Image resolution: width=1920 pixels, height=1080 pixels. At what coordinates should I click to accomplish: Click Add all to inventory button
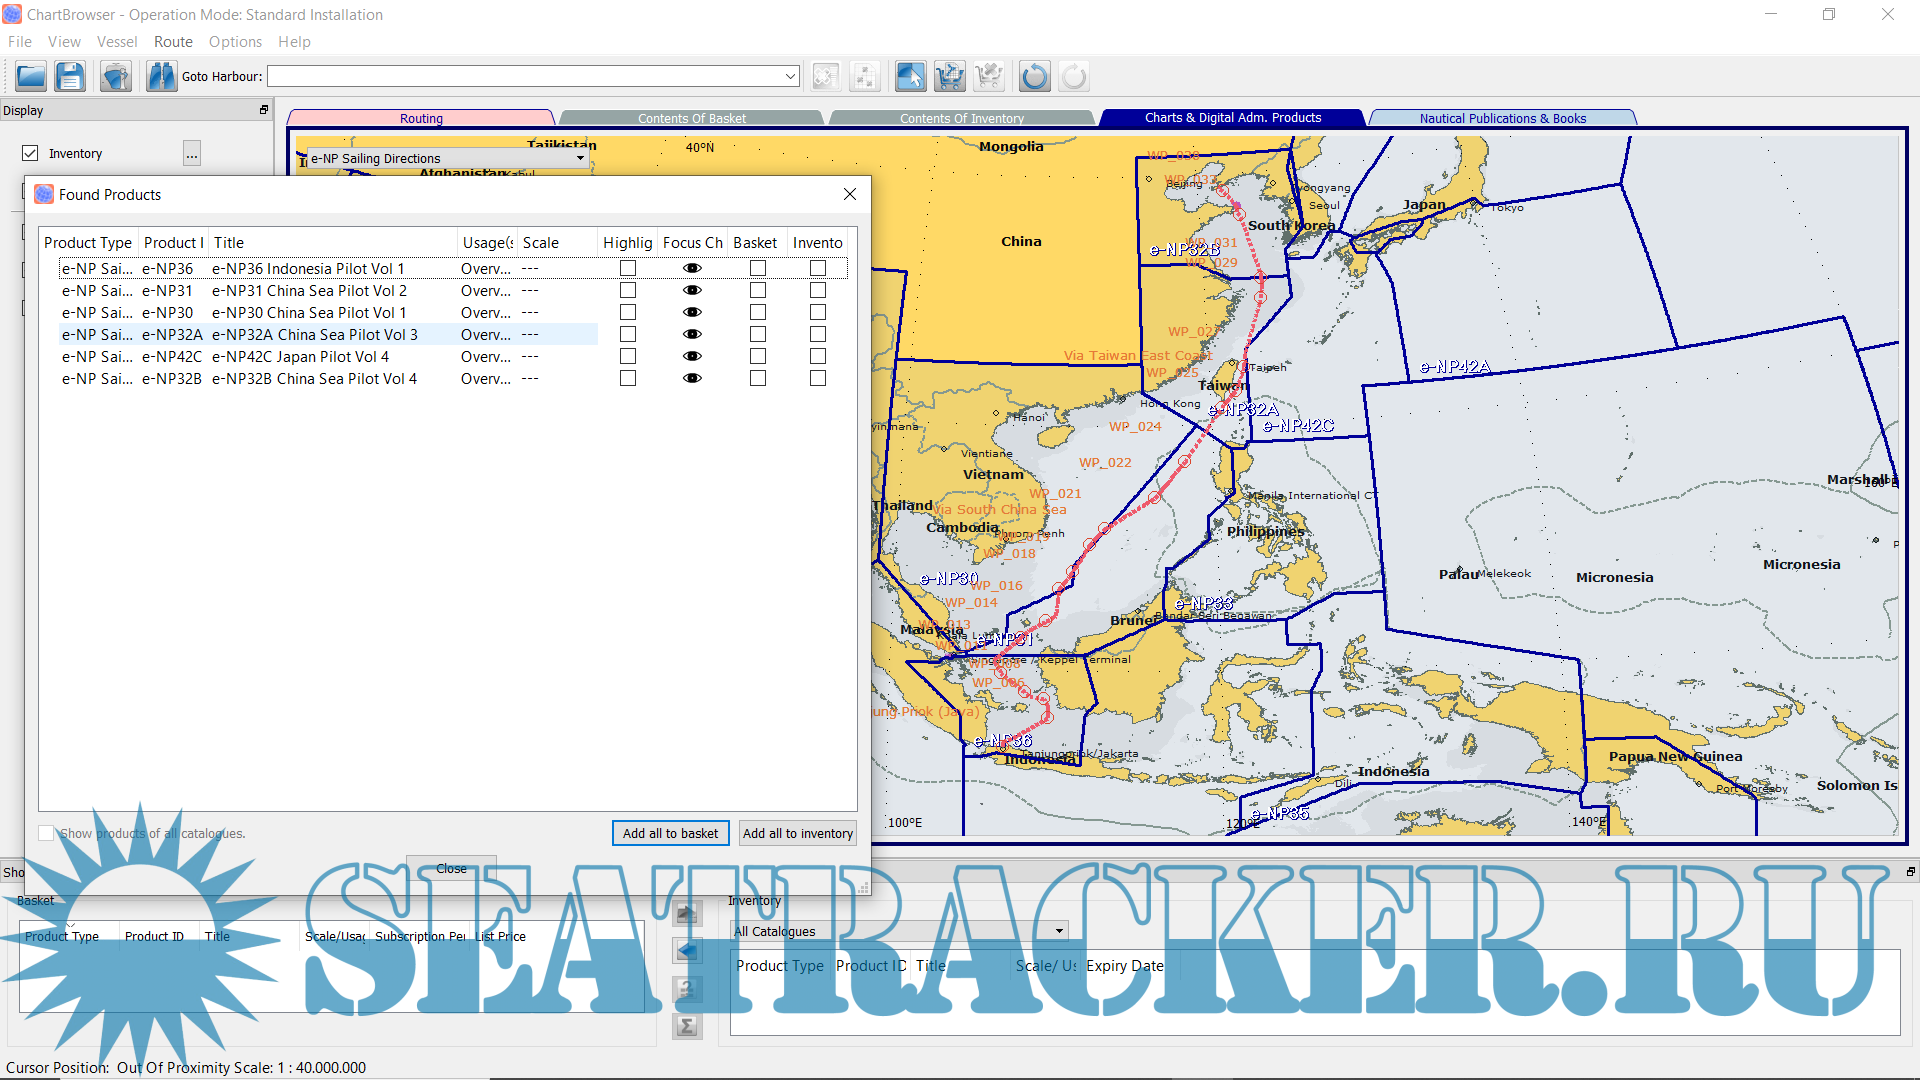tap(797, 833)
